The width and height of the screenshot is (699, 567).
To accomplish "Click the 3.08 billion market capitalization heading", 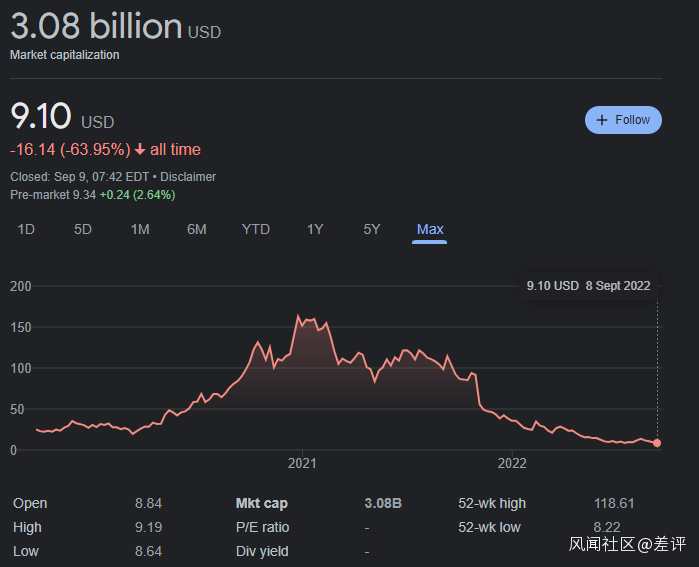I will 96,26.
